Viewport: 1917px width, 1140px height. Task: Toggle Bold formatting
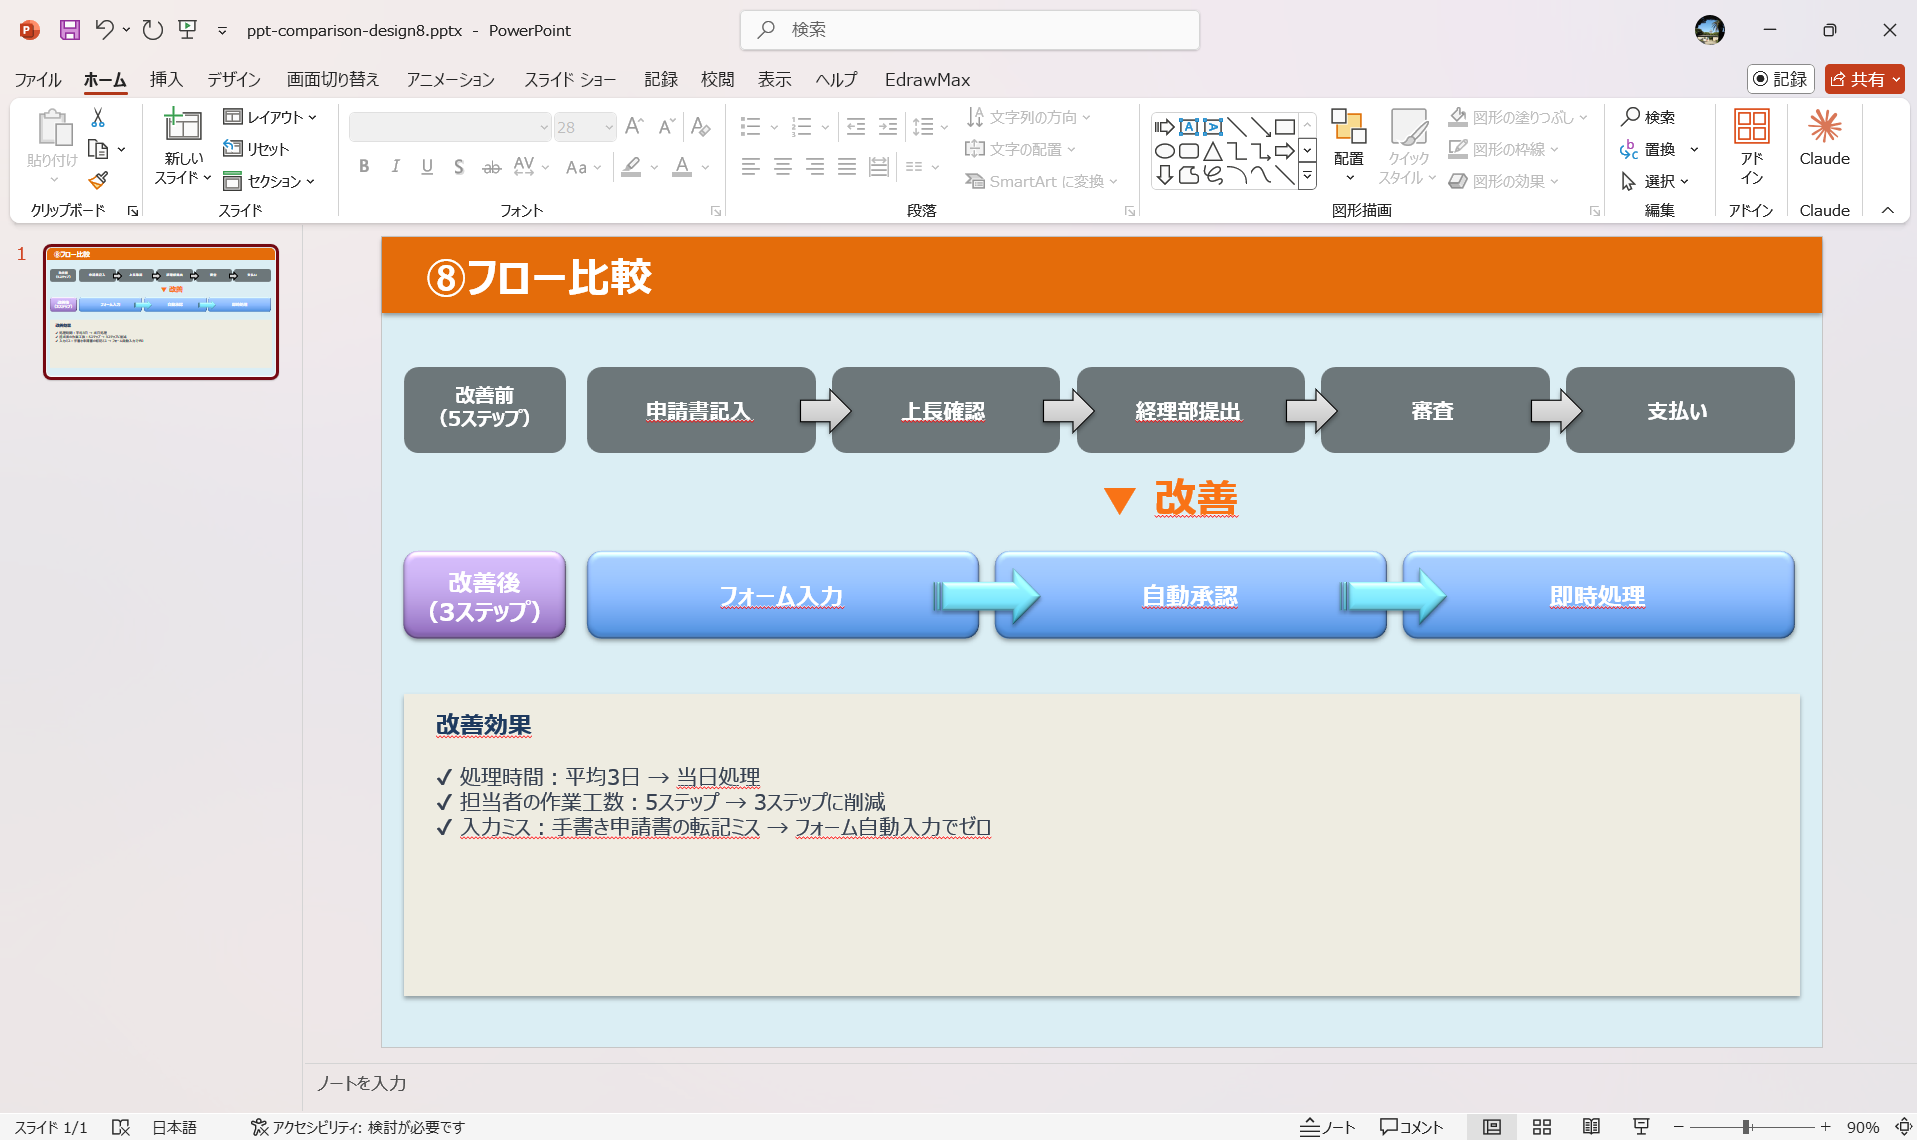[x=364, y=167]
